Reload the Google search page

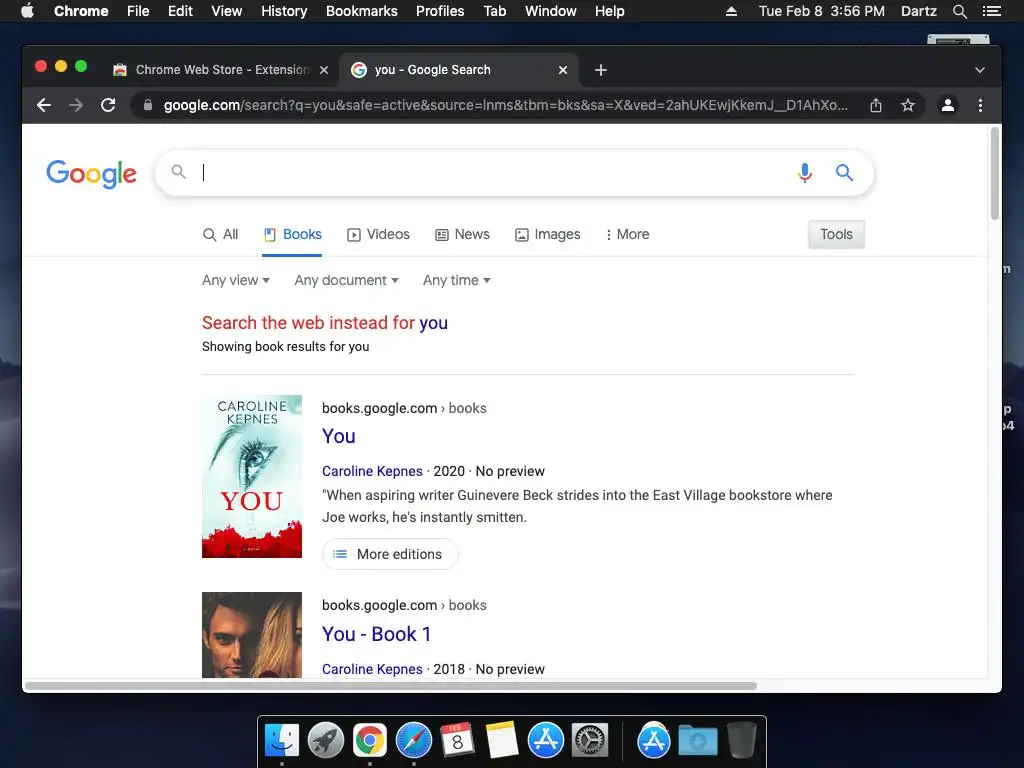click(x=108, y=105)
